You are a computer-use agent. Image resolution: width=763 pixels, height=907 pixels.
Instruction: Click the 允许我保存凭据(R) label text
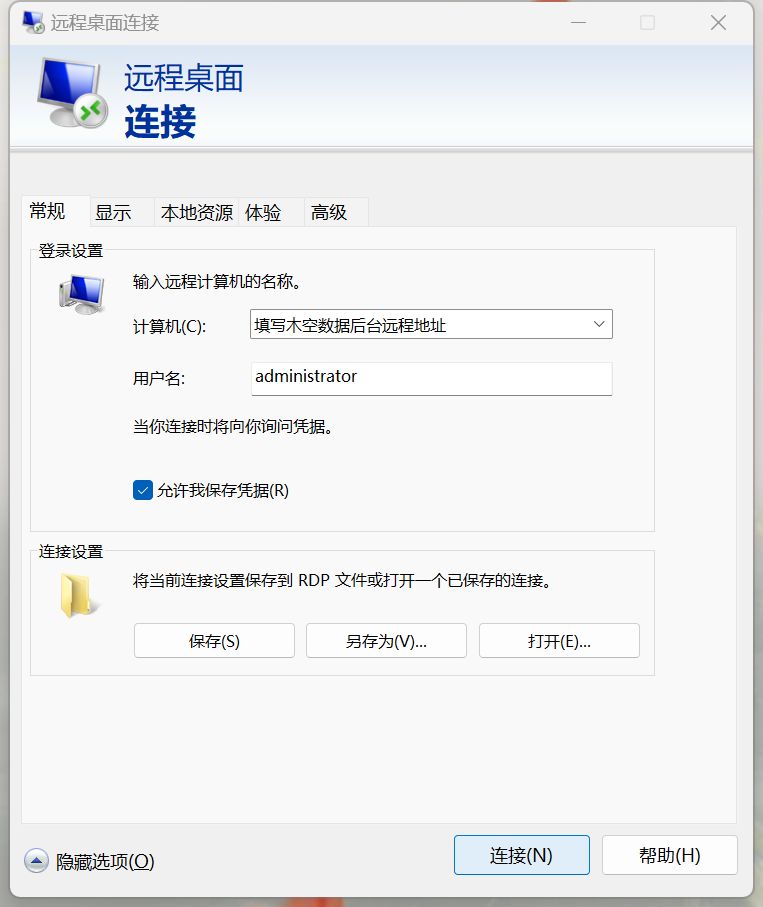(x=223, y=491)
